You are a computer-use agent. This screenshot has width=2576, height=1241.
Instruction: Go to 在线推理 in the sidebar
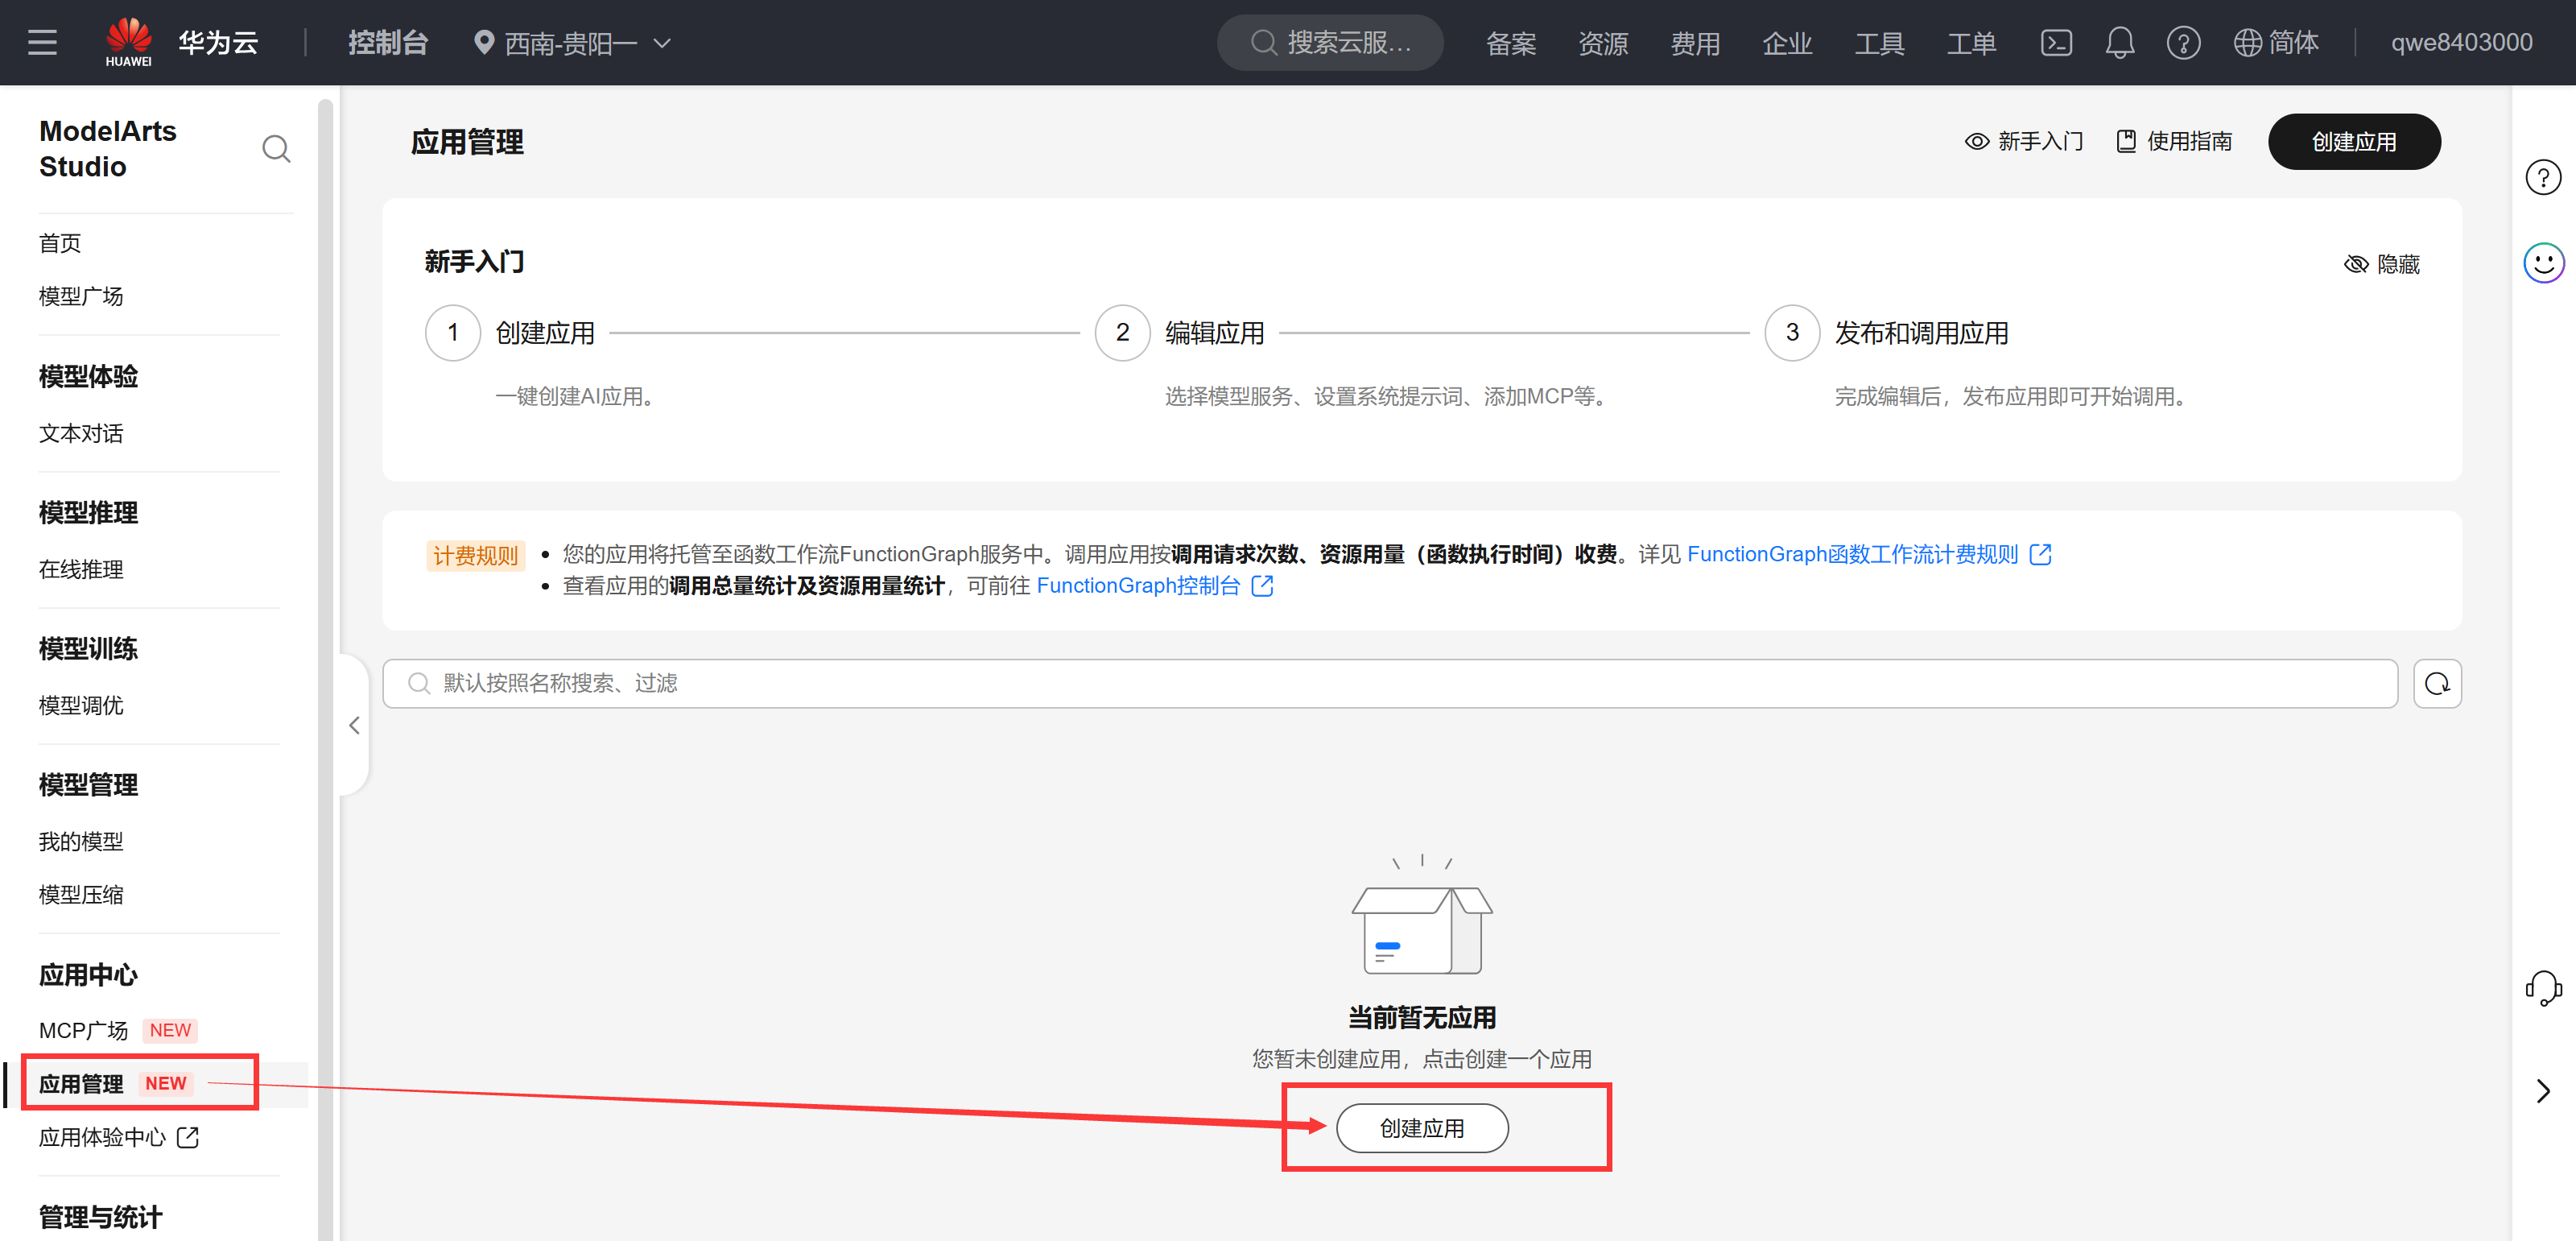click(81, 569)
